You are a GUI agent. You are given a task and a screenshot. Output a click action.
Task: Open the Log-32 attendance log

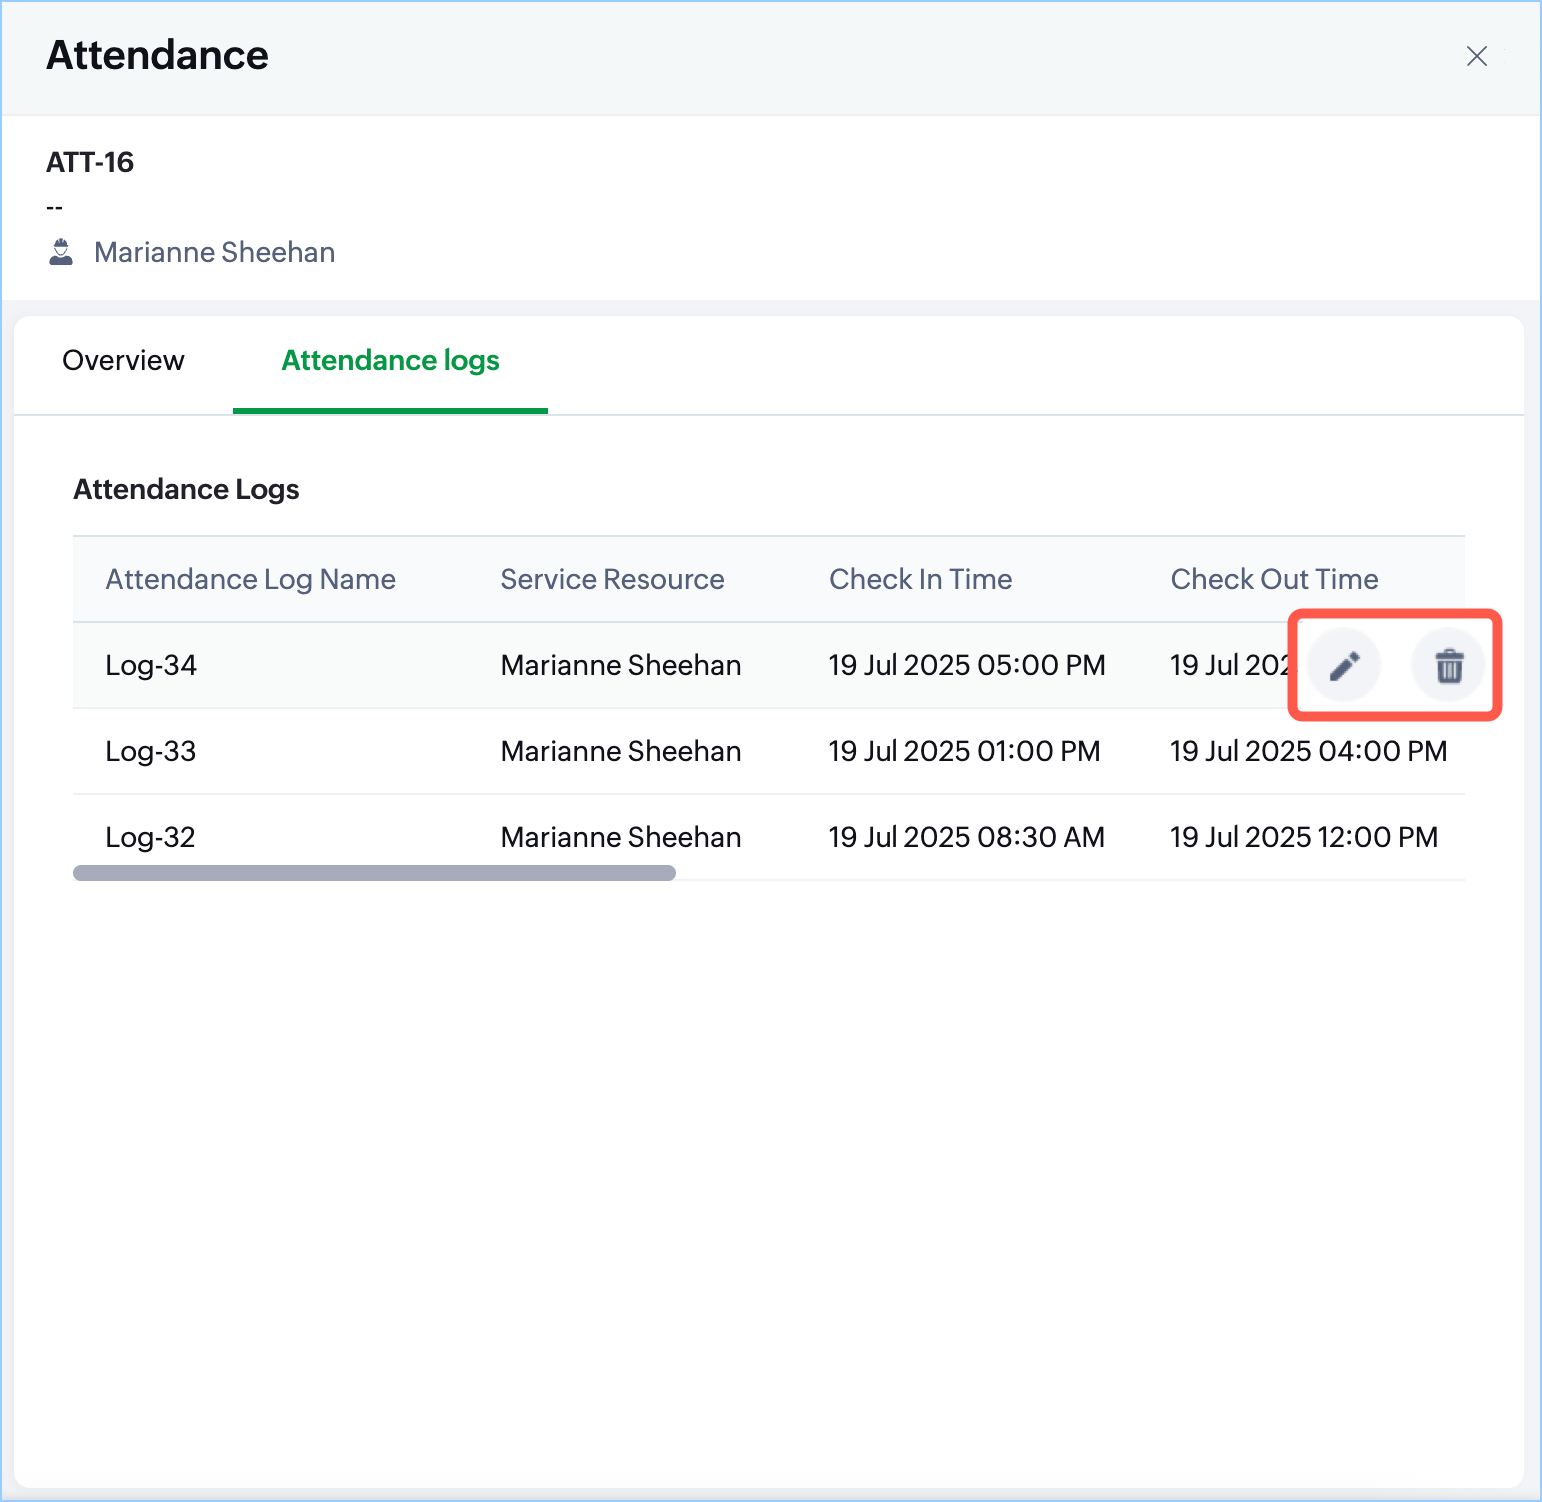click(151, 837)
